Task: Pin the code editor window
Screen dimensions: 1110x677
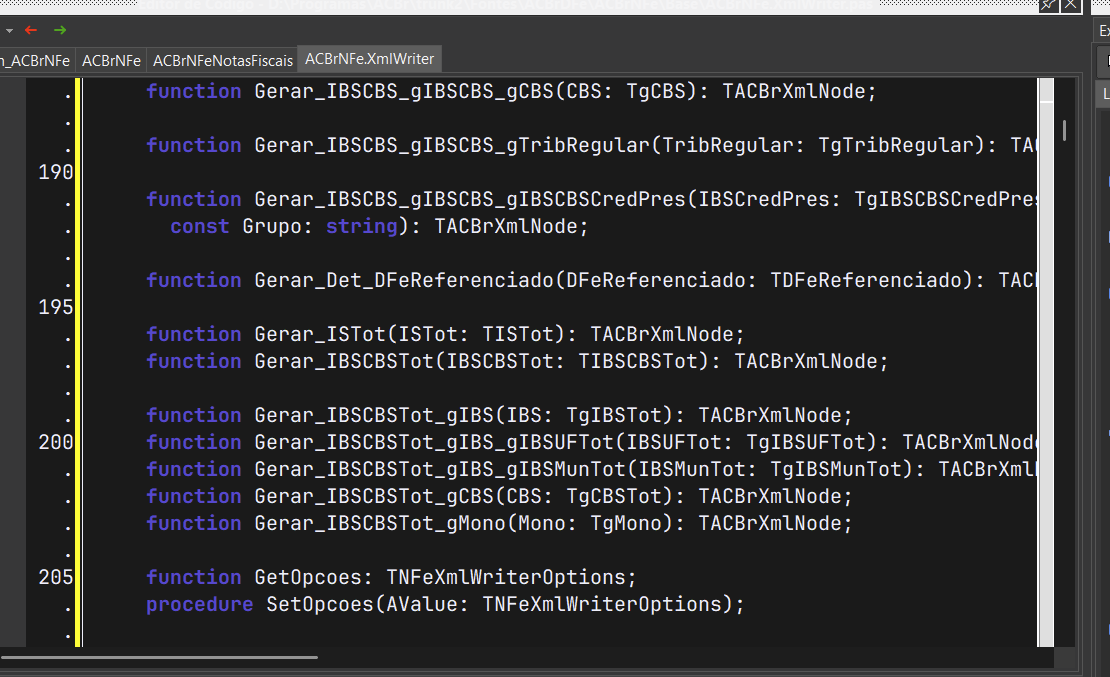Action: point(1048,6)
